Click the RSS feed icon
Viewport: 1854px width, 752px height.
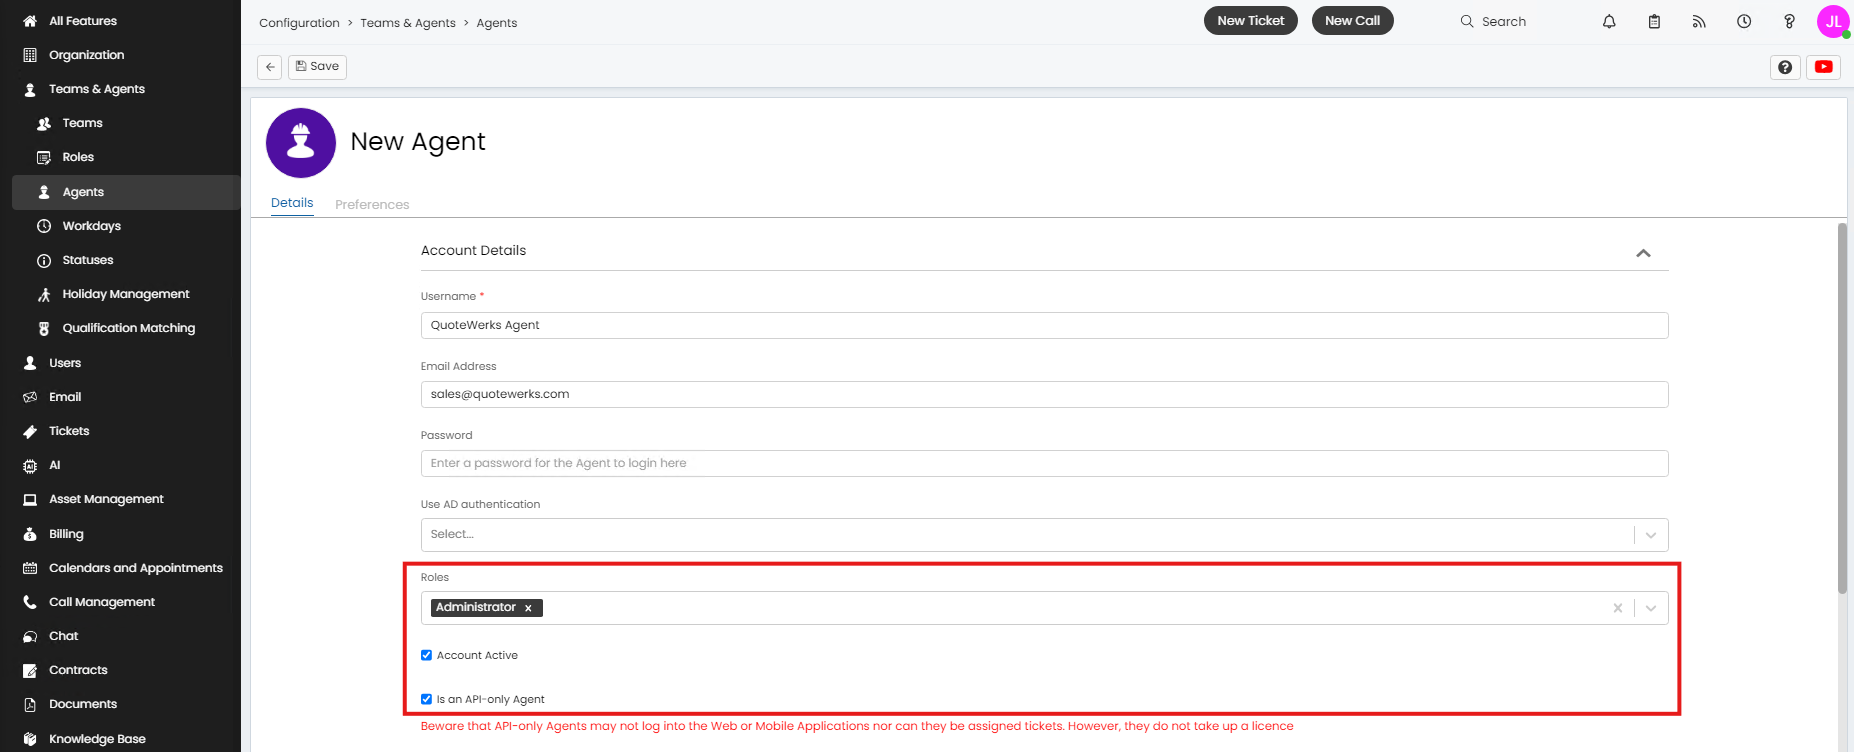tap(1699, 21)
